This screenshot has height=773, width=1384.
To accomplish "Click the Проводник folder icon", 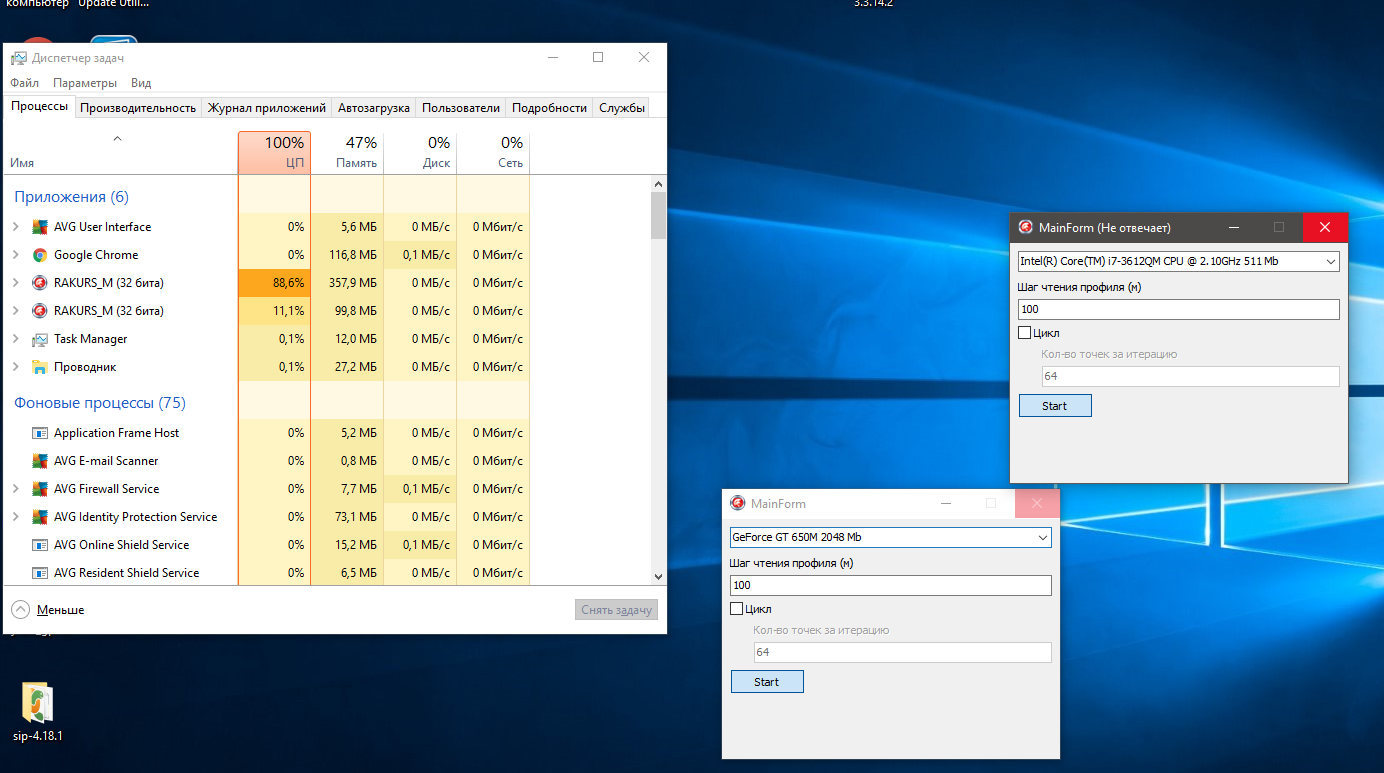I will coord(40,367).
